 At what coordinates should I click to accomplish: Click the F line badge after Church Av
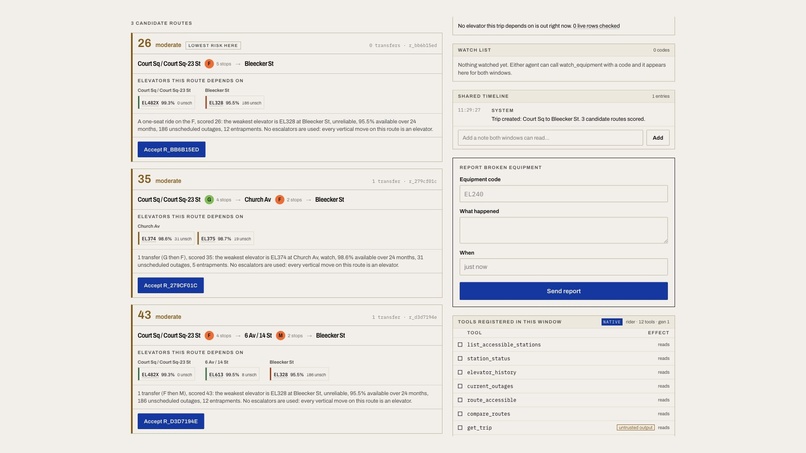[x=280, y=200]
